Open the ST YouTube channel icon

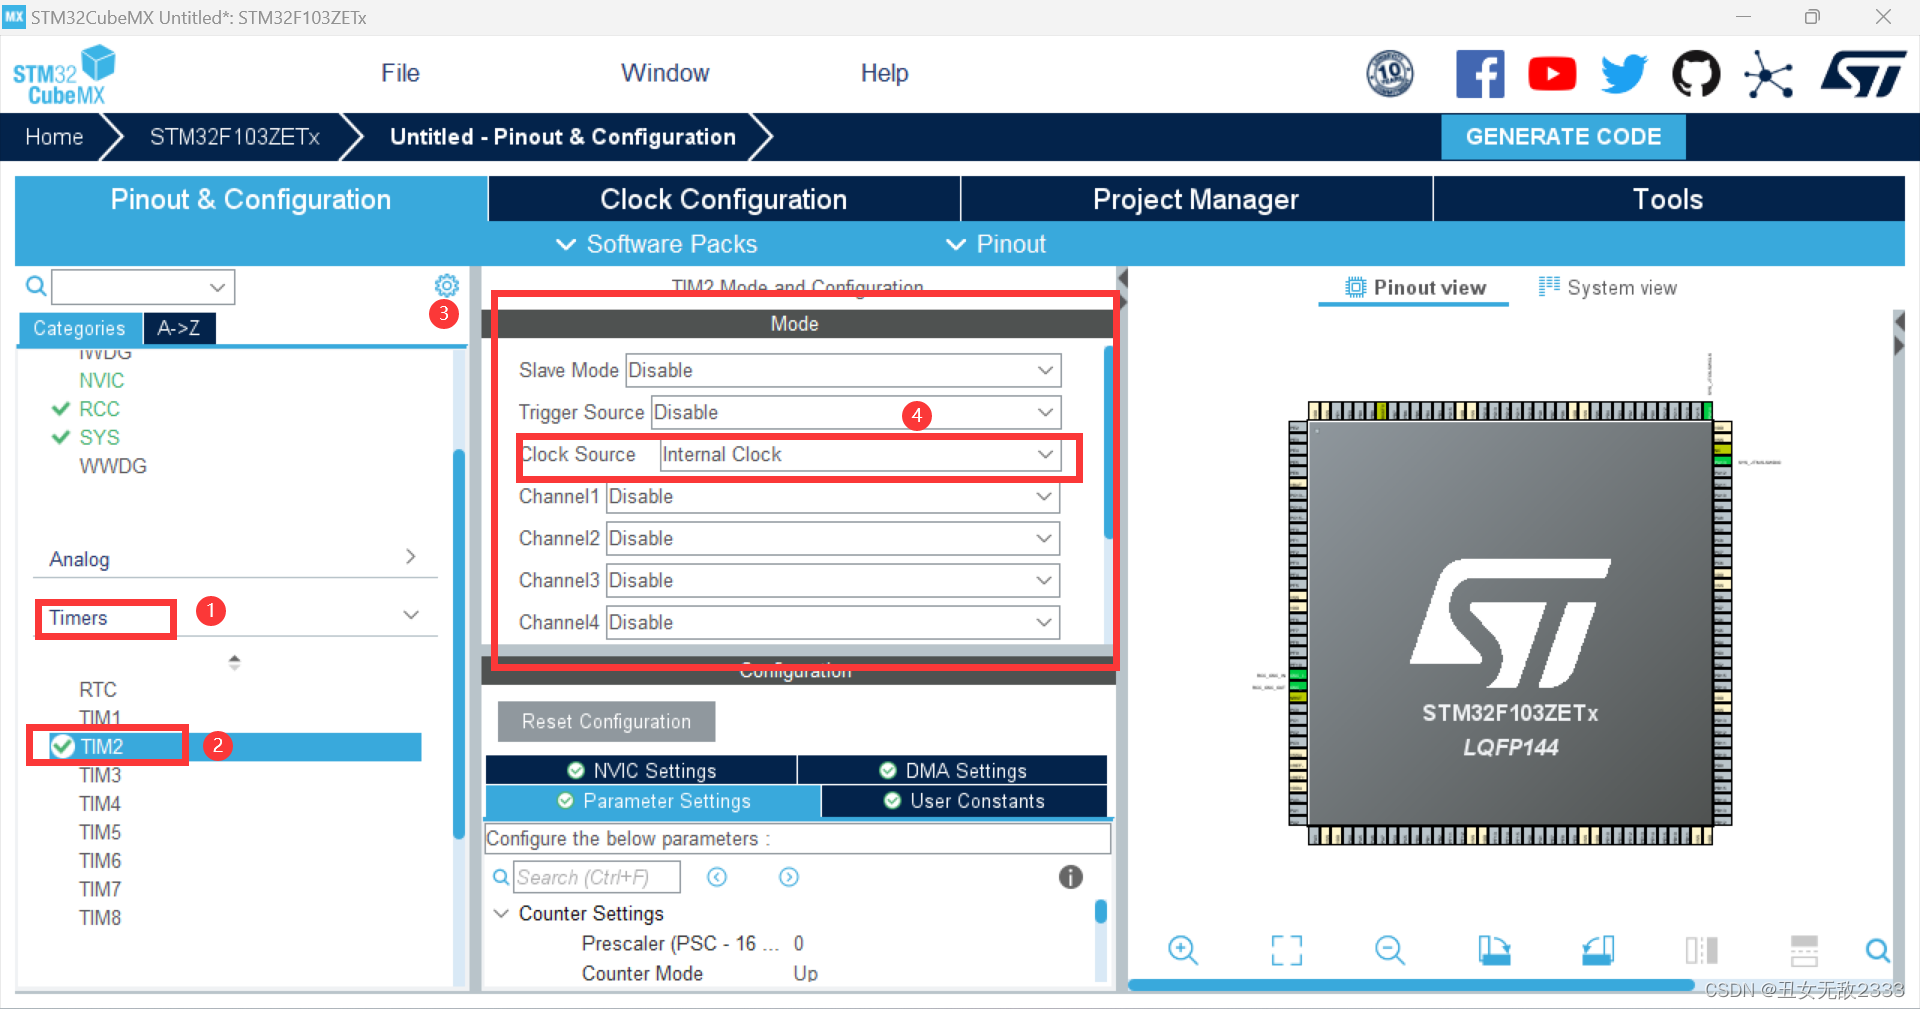point(1552,74)
